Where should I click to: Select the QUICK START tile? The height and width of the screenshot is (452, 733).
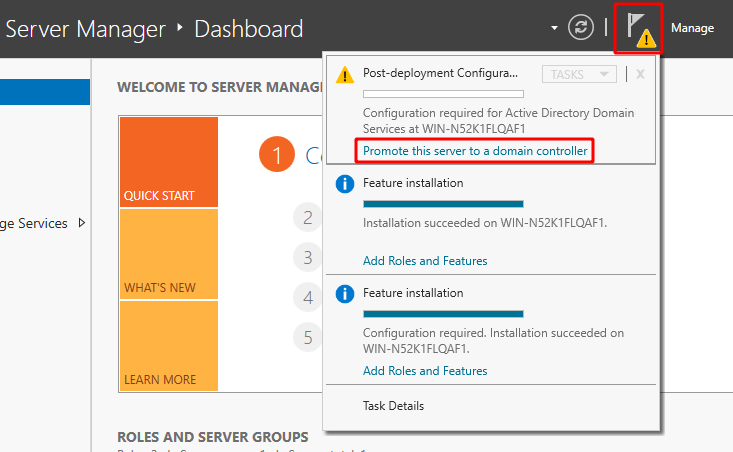point(169,162)
